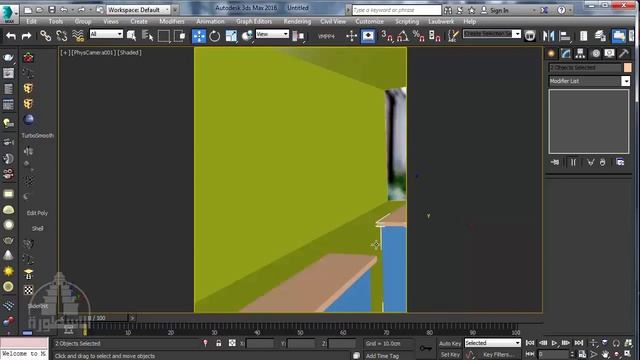The width and height of the screenshot is (640, 360).
Task: Click the Shell modifier shortcut
Action: [x=38, y=229]
